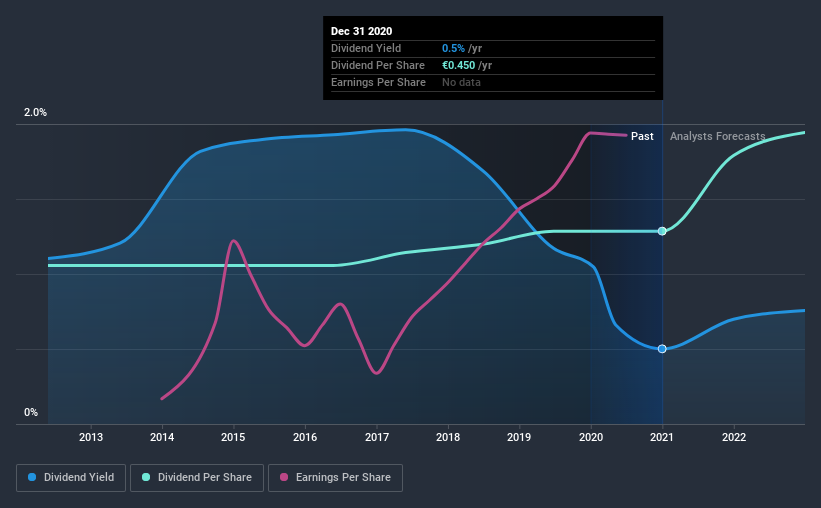The height and width of the screenshot is (508, 821).
Task: Click the 2015 x-axis year label
Action: 233,437
